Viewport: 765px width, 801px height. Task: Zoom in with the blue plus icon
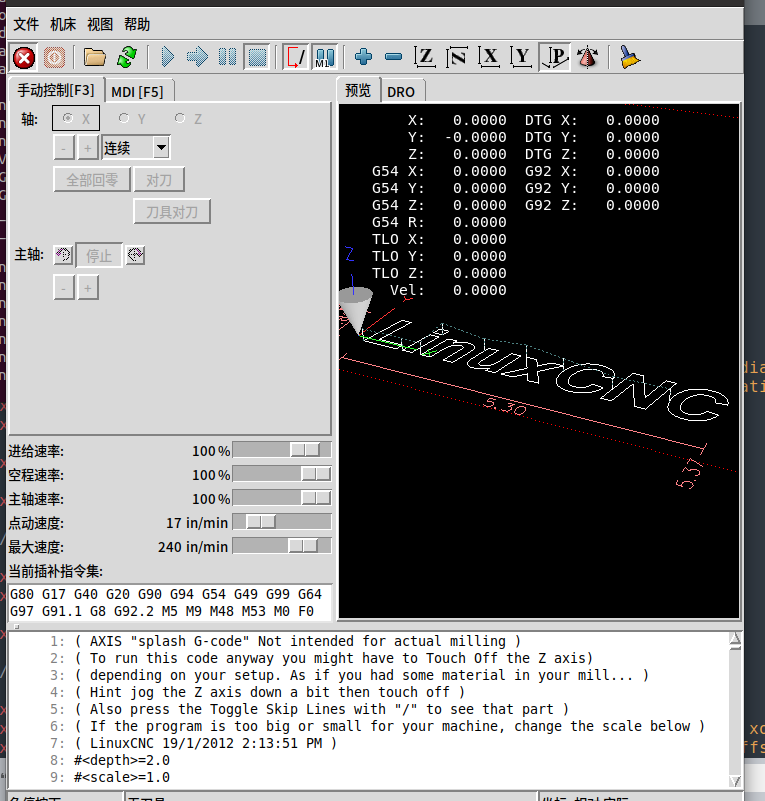363,57
